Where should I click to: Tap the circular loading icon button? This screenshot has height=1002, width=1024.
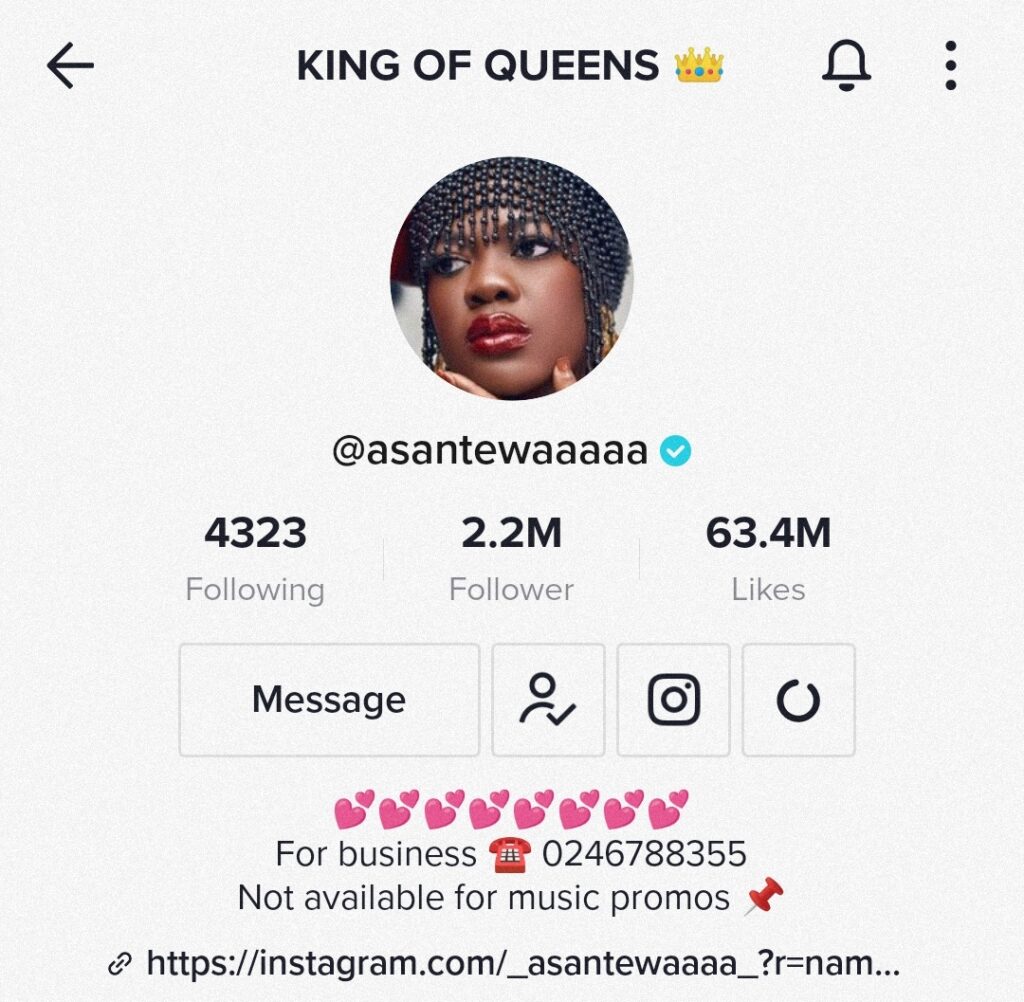click(798, 700)
